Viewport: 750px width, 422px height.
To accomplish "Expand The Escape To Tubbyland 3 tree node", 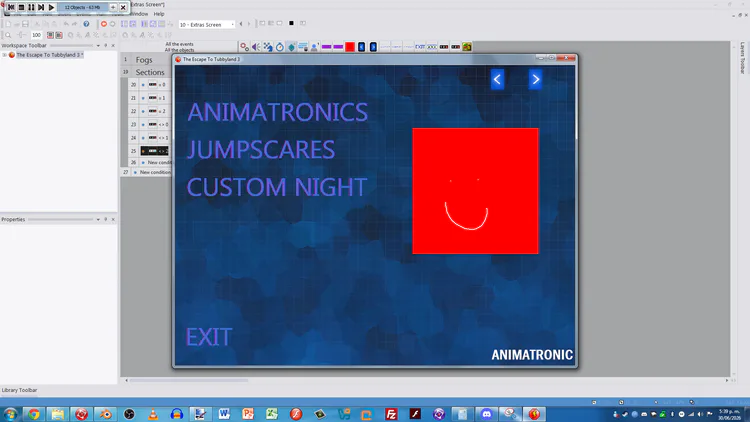I will click(4, 55).
